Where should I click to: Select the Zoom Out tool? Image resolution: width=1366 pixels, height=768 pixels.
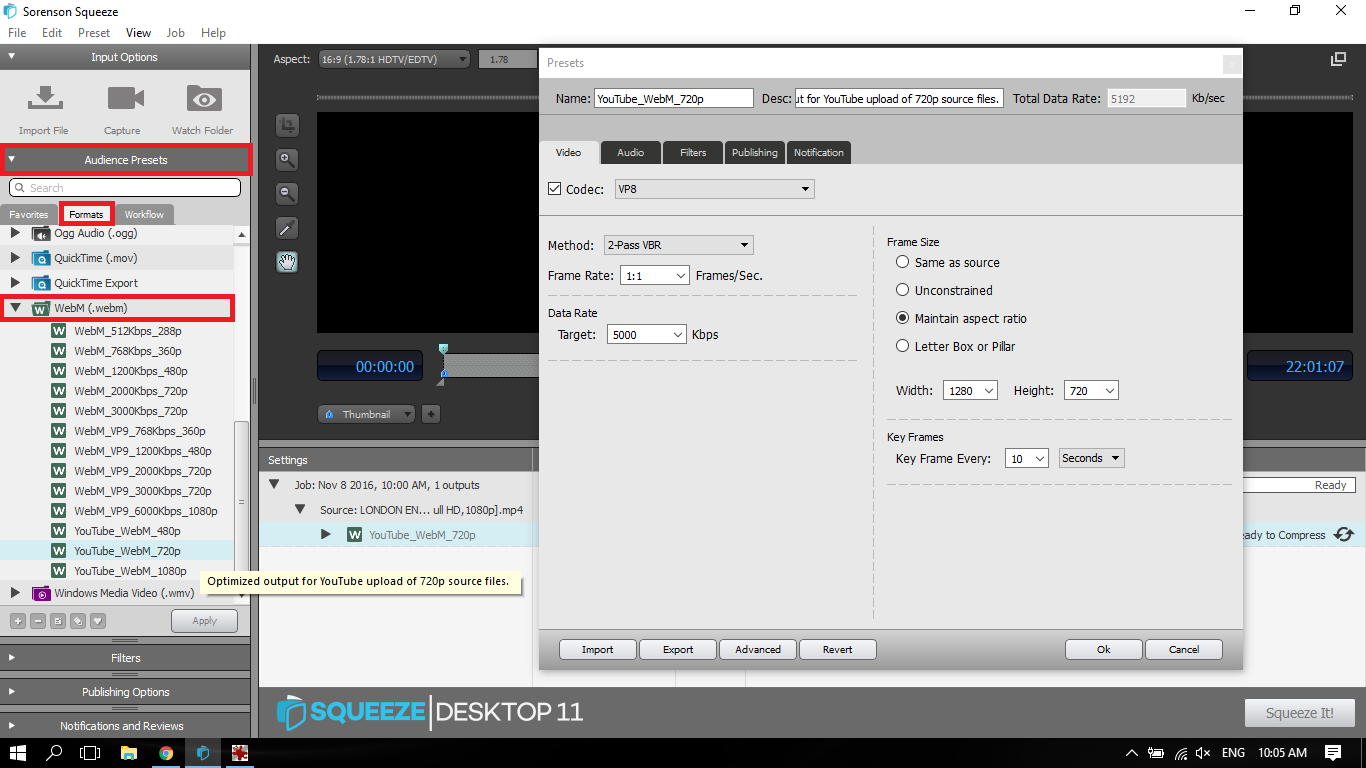[287, 193]
